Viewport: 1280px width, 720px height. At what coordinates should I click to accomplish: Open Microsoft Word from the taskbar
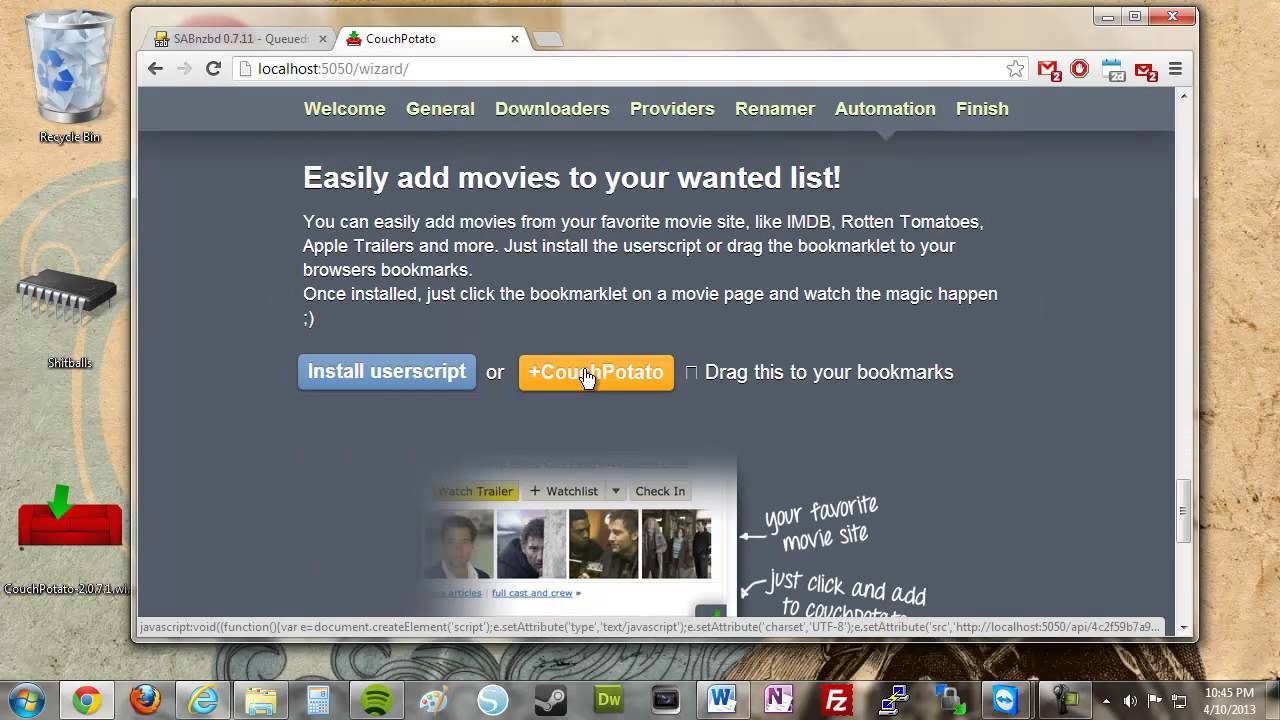(x=722, y=700)
